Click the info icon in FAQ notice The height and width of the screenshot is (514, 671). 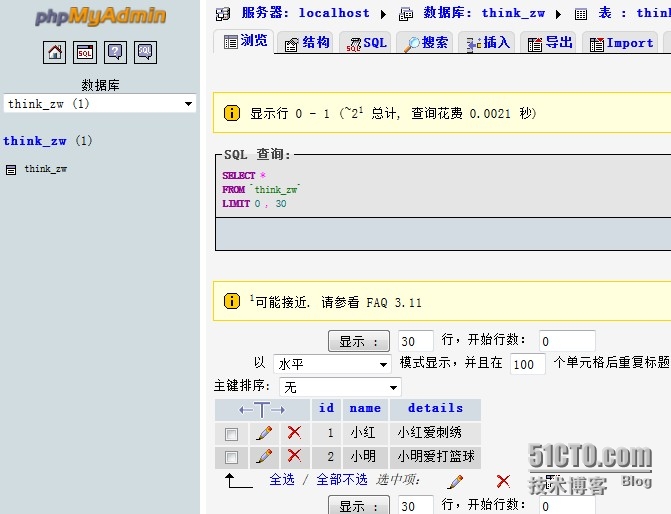(x=232, y=301)
